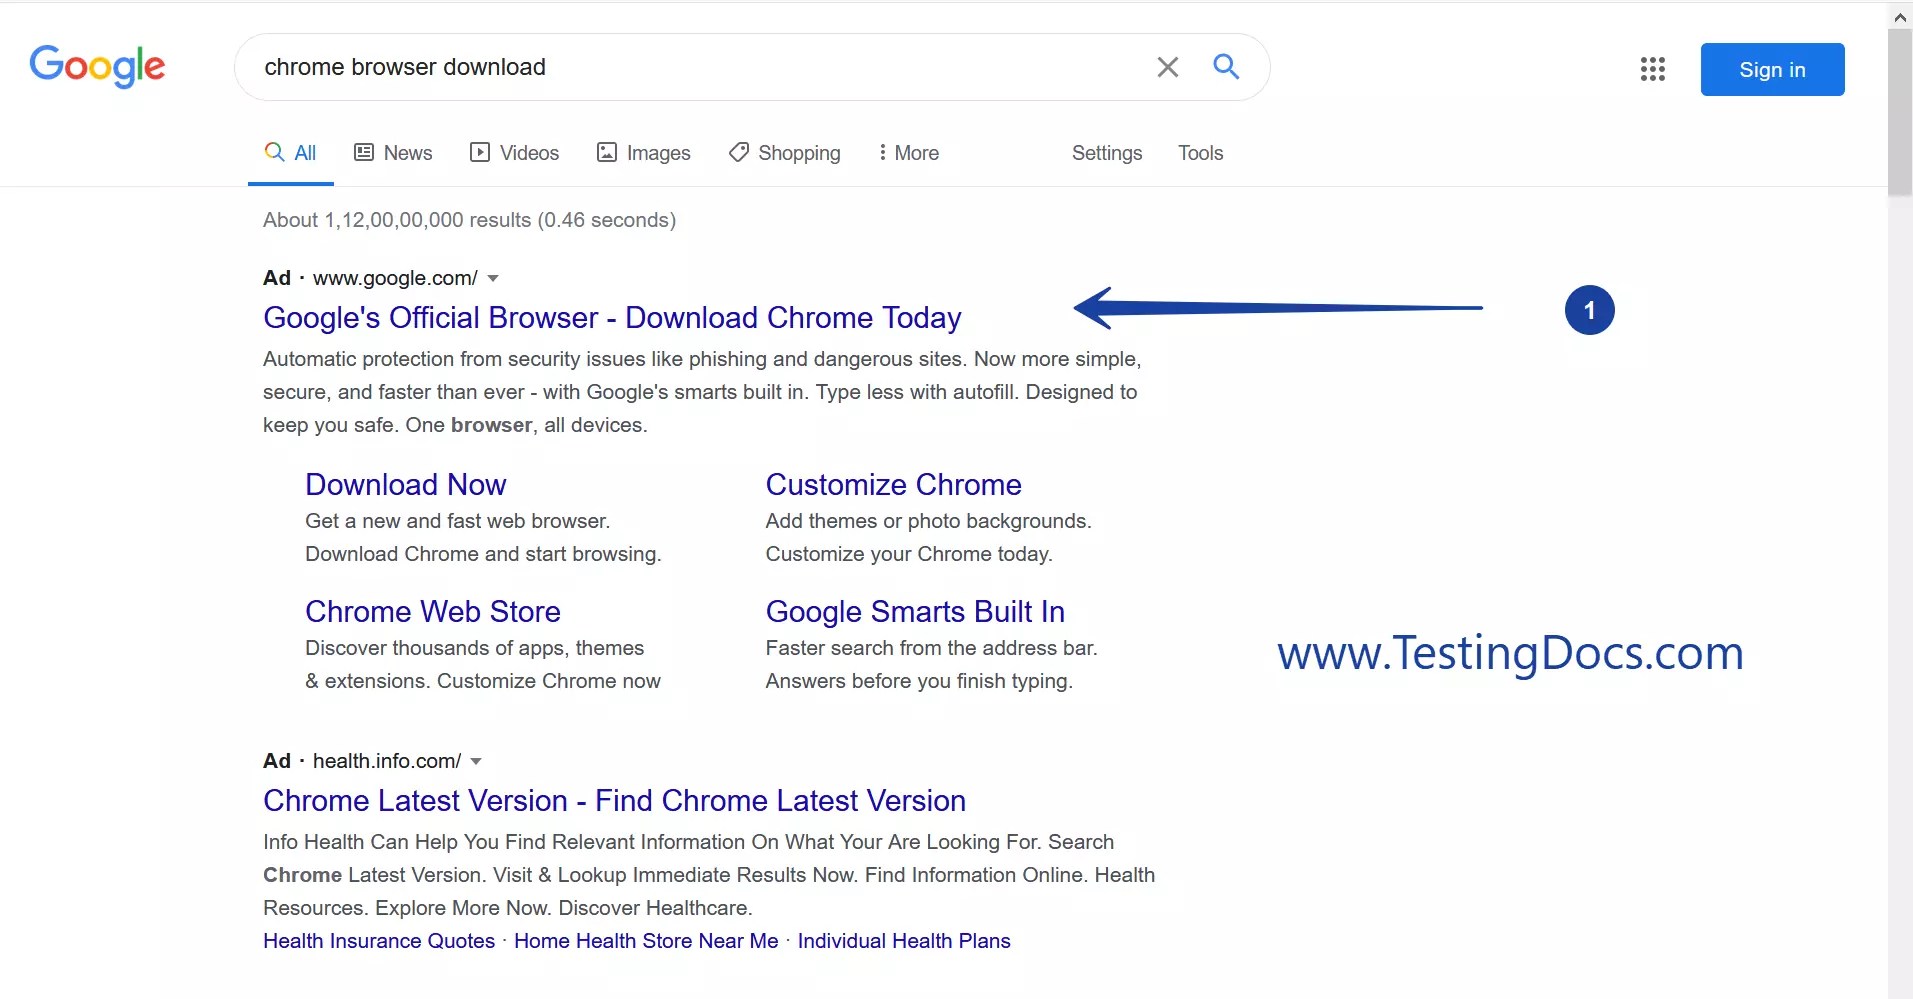This screenshot has width=1913, height=999.
Task: Select the All tab
Action: coord(290,153)
